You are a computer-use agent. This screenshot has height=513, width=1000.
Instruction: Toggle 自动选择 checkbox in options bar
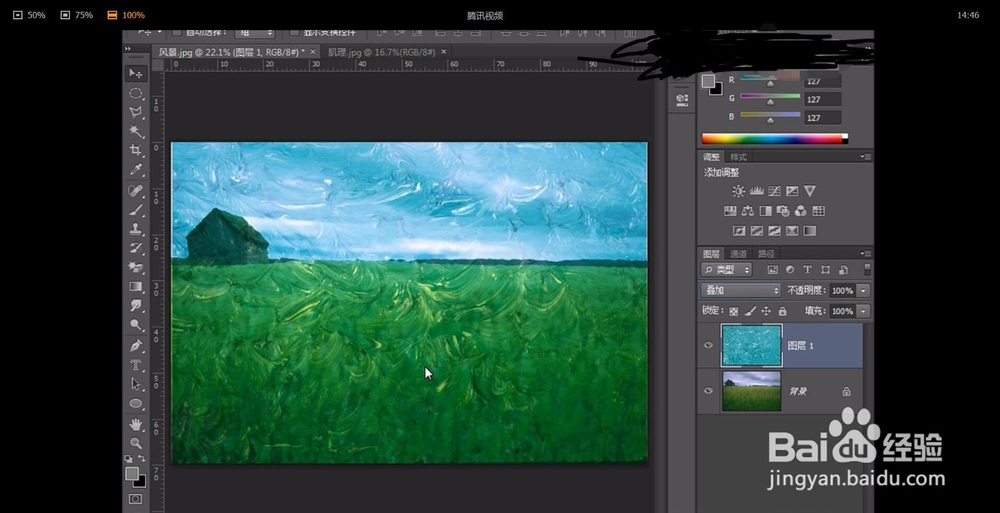177,32
